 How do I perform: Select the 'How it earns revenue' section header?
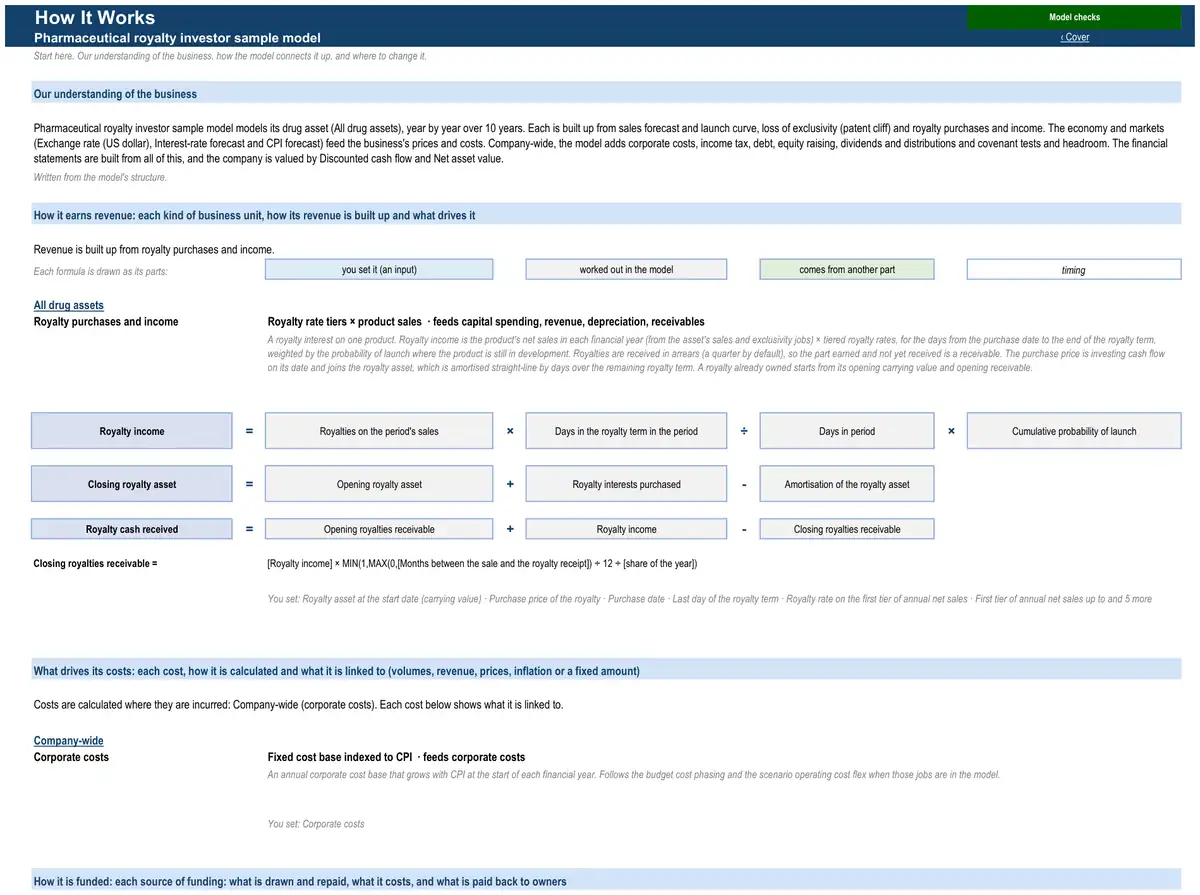coord(607,215)
